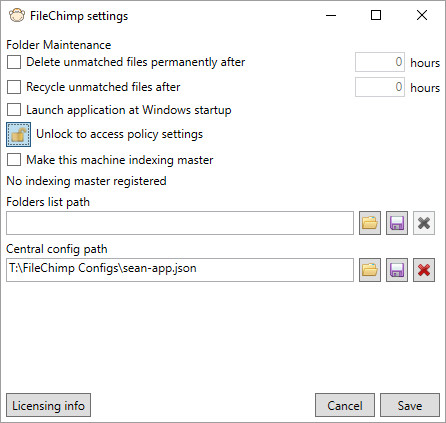Click inside the empty Folders list path field
Screen dimensions: 446x423
[x=180, y=223]
